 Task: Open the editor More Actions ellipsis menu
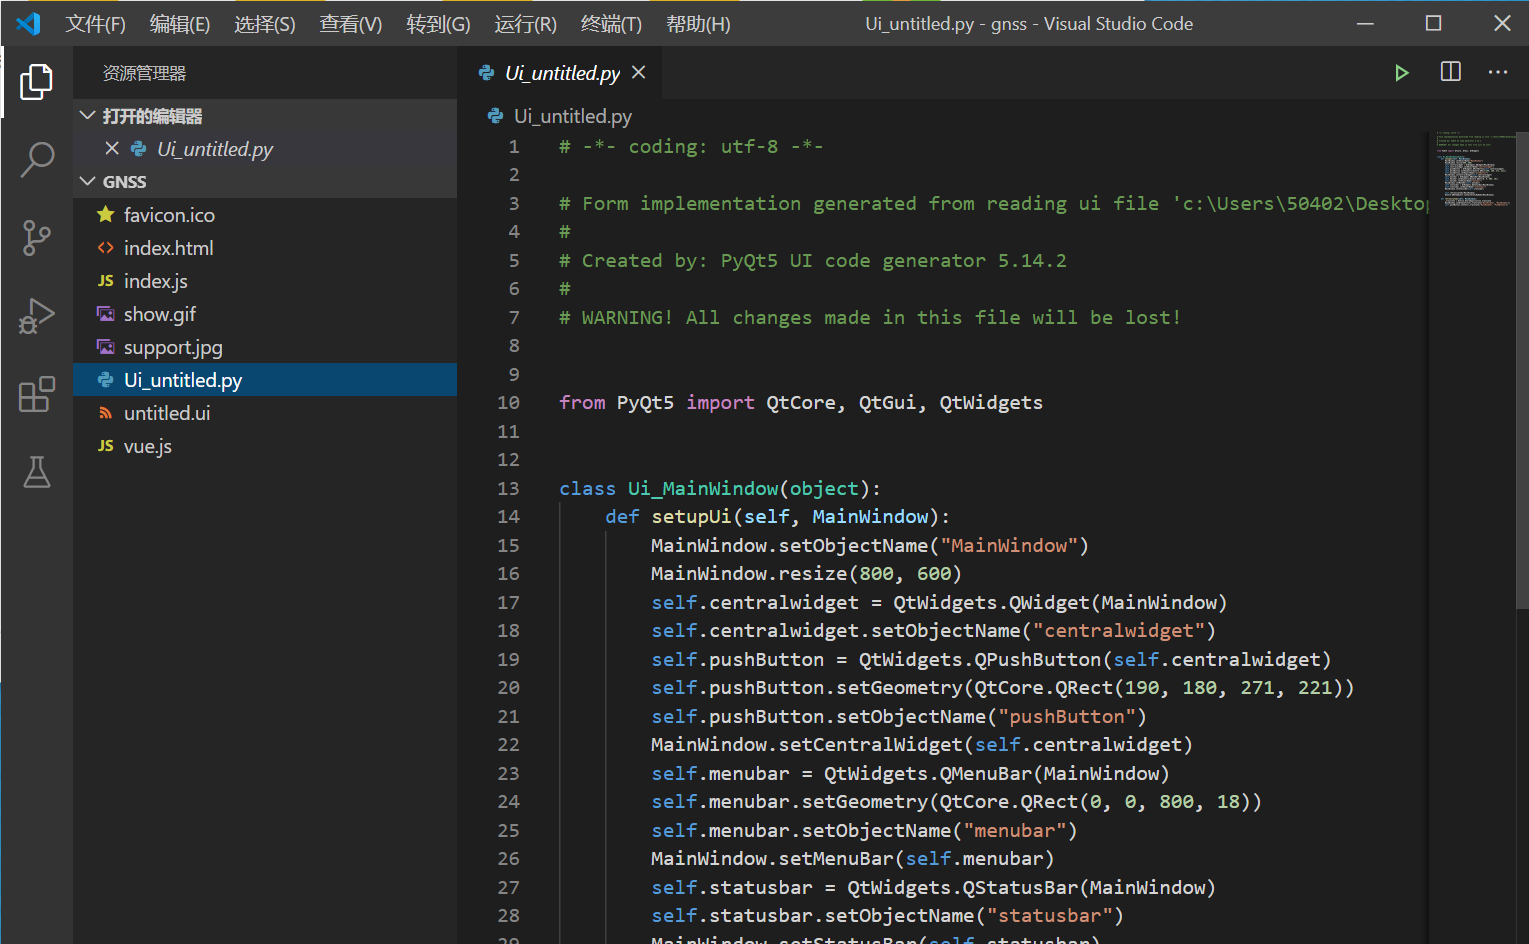pyautogui.click(x=1497, y=73)
